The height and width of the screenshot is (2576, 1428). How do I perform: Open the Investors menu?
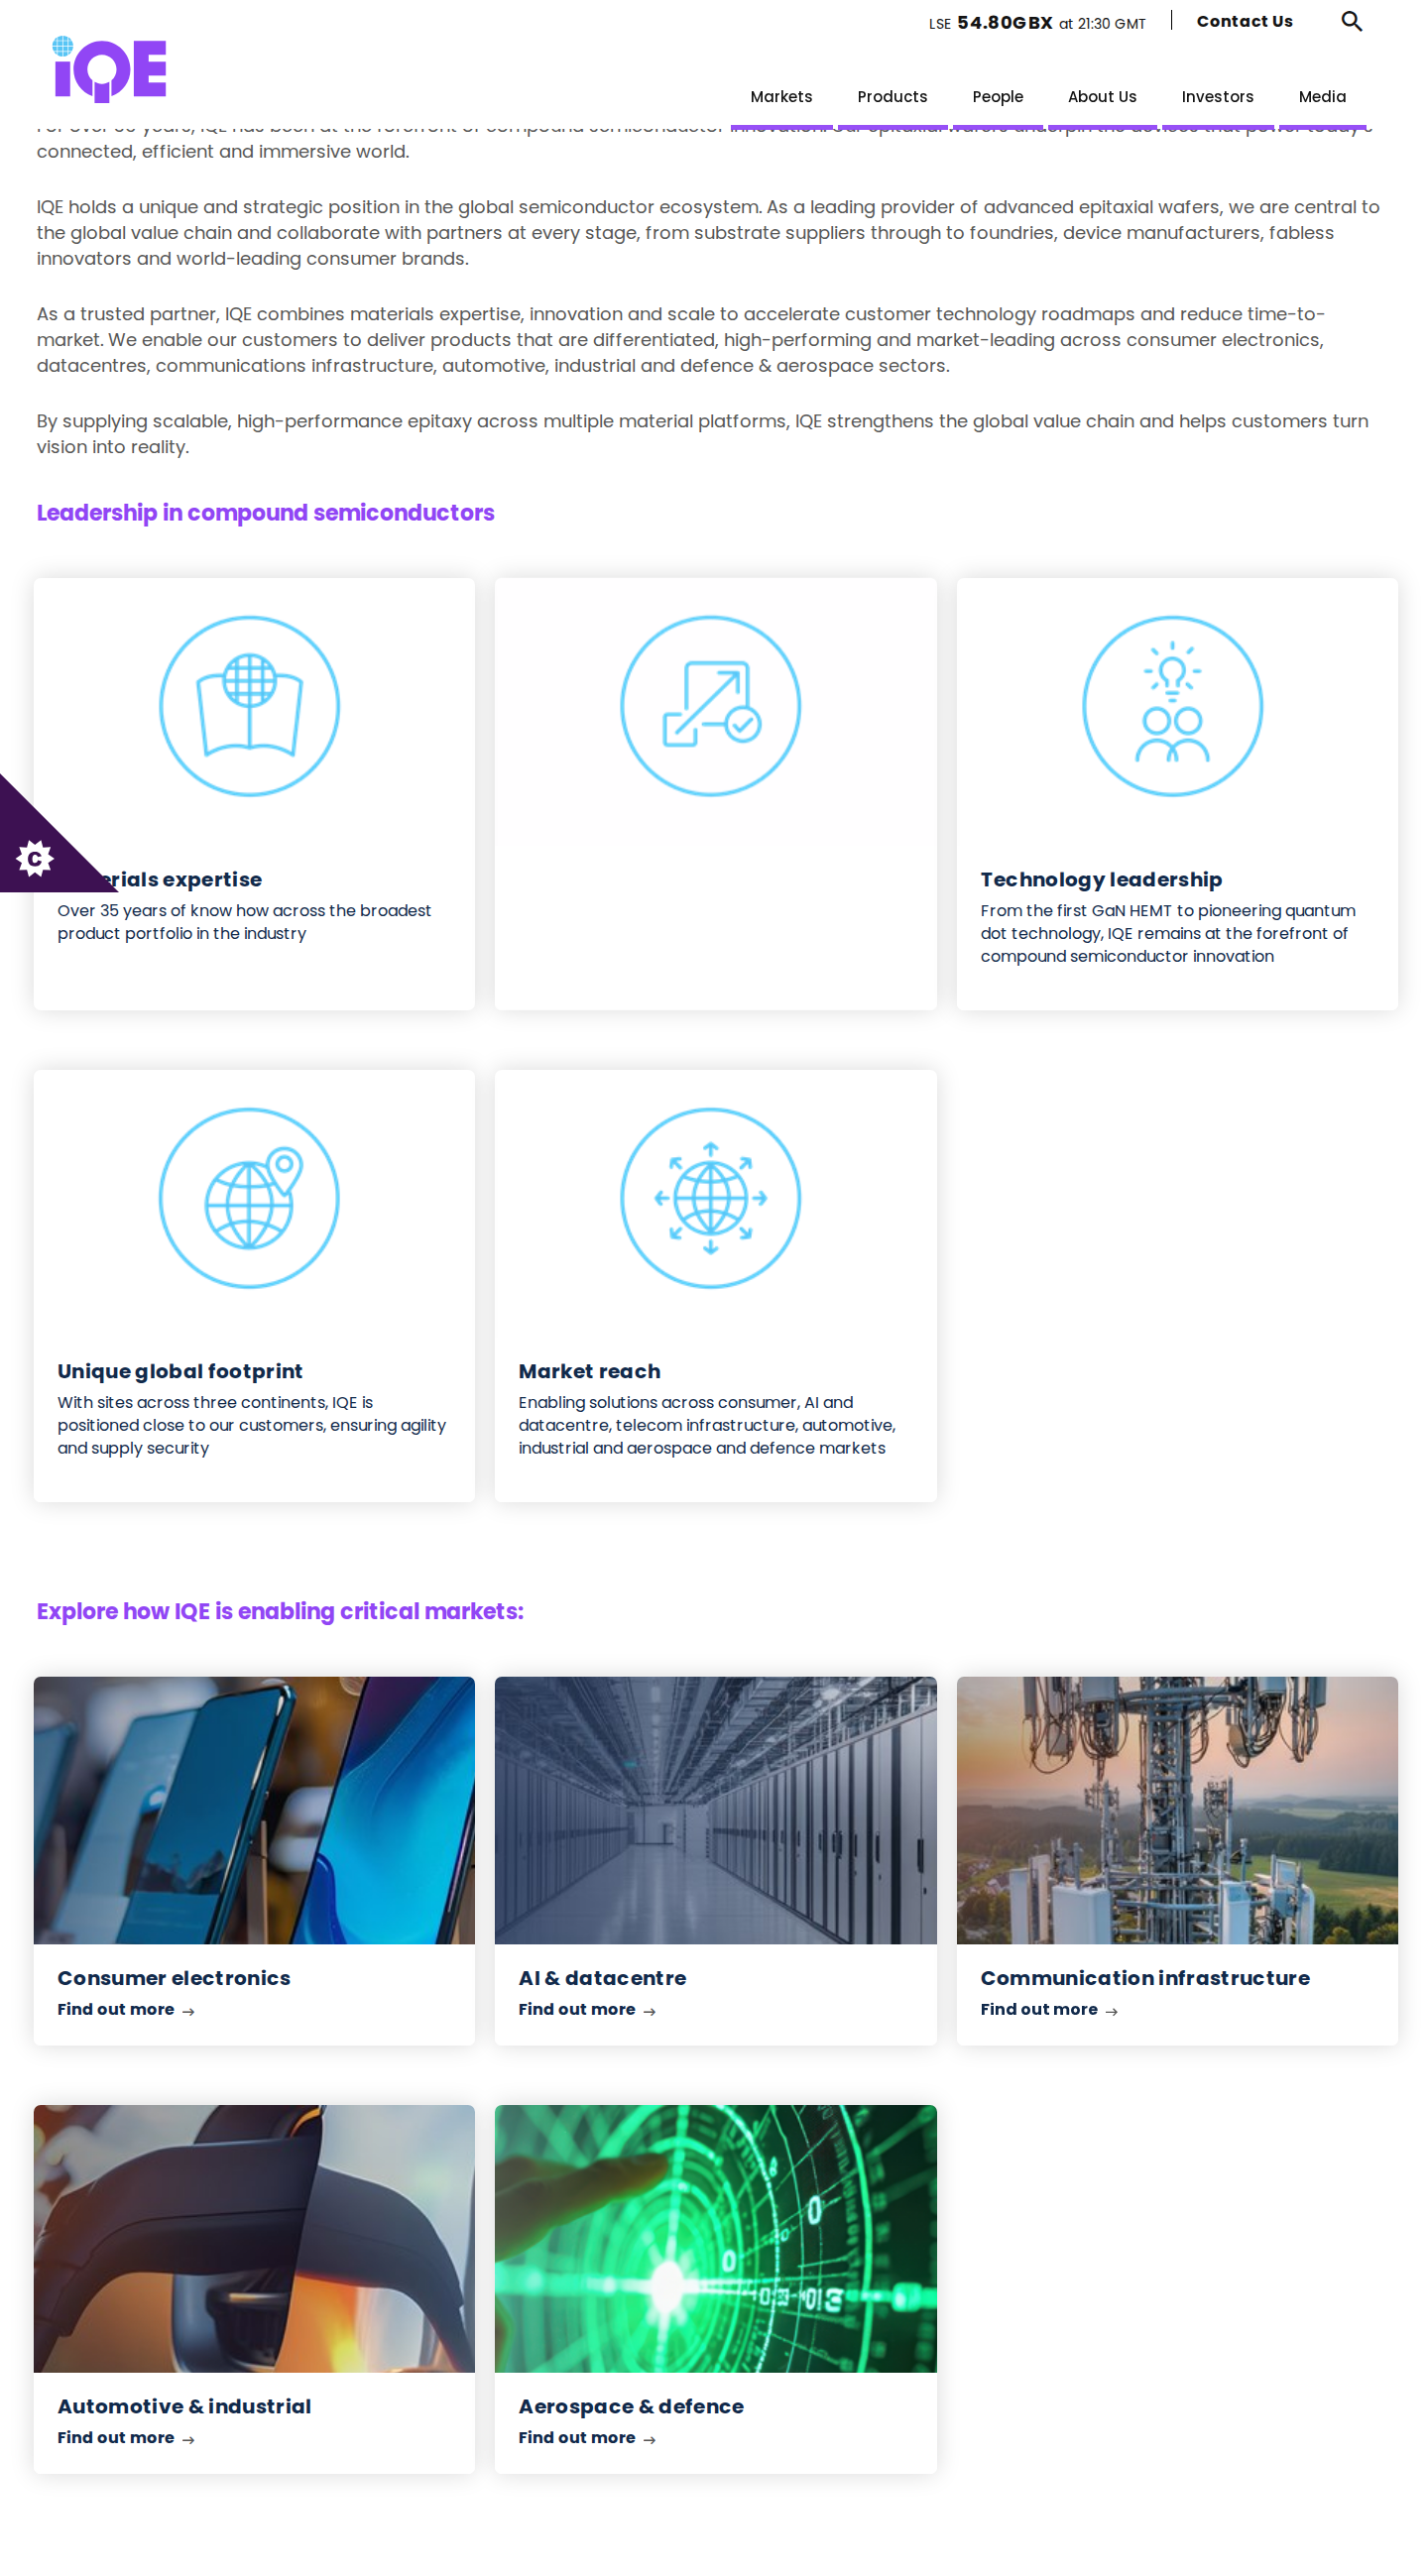point(1217,97)
